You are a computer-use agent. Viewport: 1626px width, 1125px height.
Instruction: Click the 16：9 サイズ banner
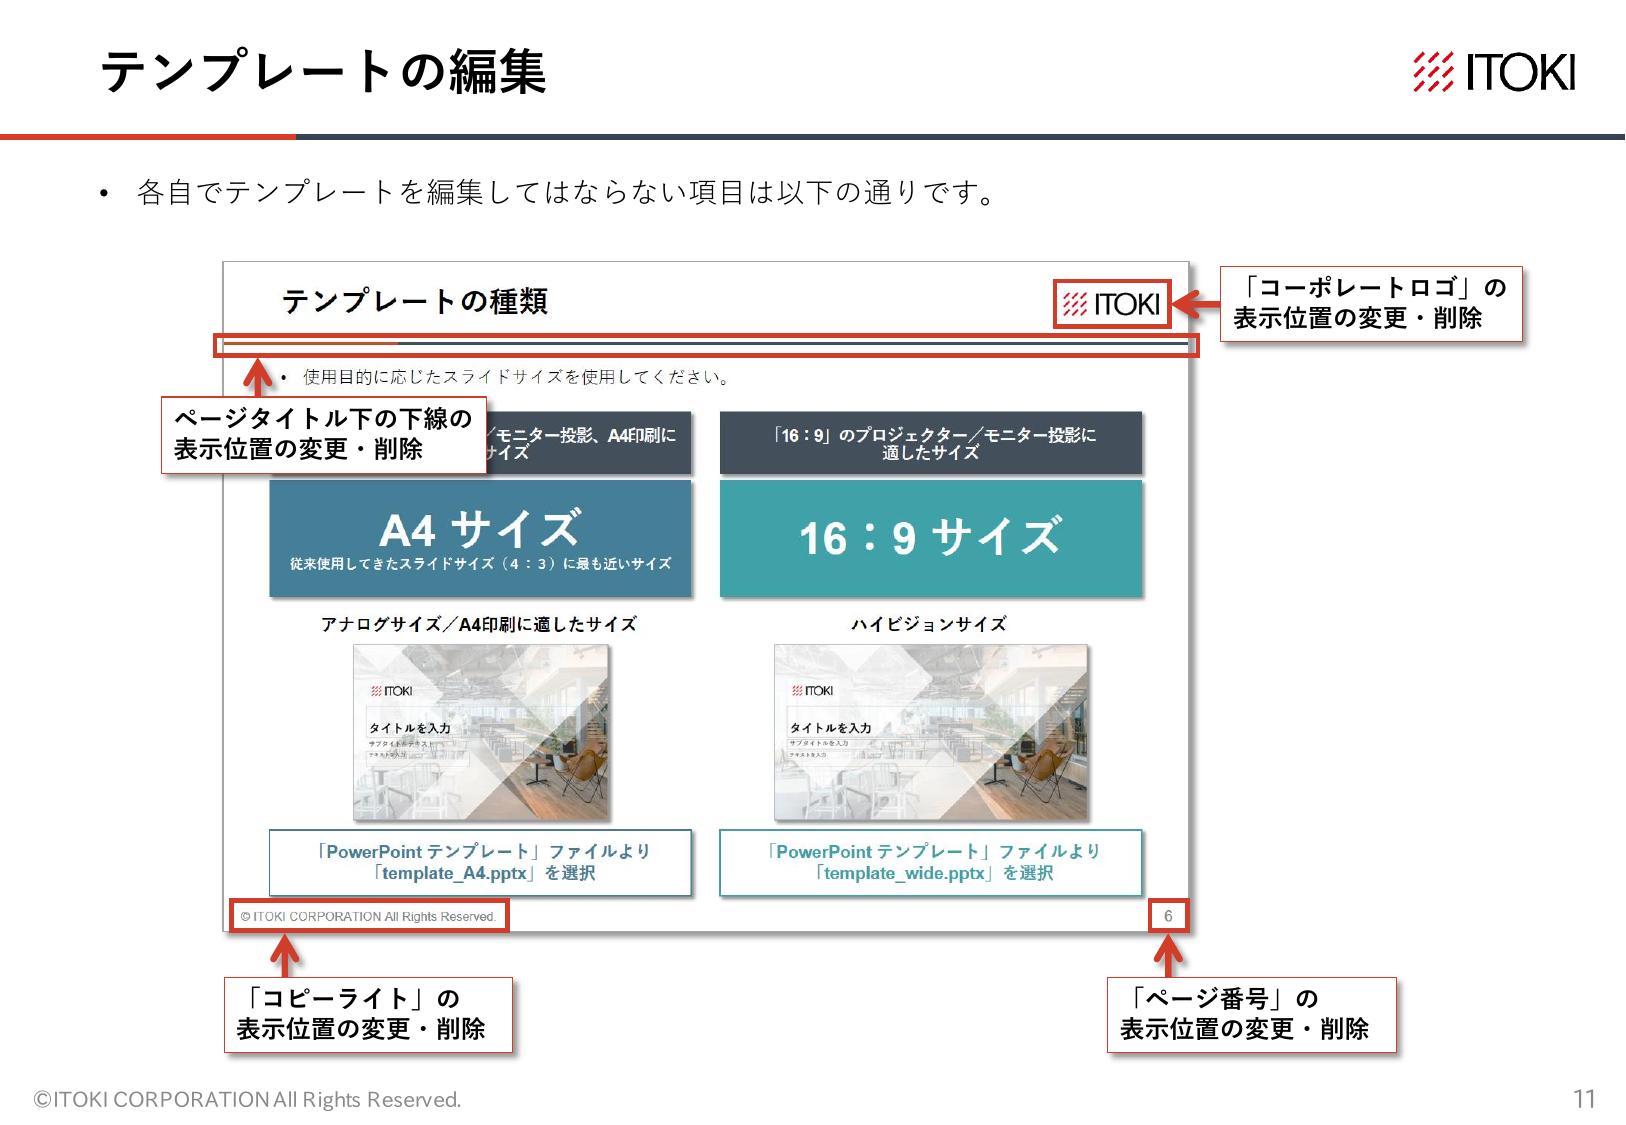coord(931,538)
